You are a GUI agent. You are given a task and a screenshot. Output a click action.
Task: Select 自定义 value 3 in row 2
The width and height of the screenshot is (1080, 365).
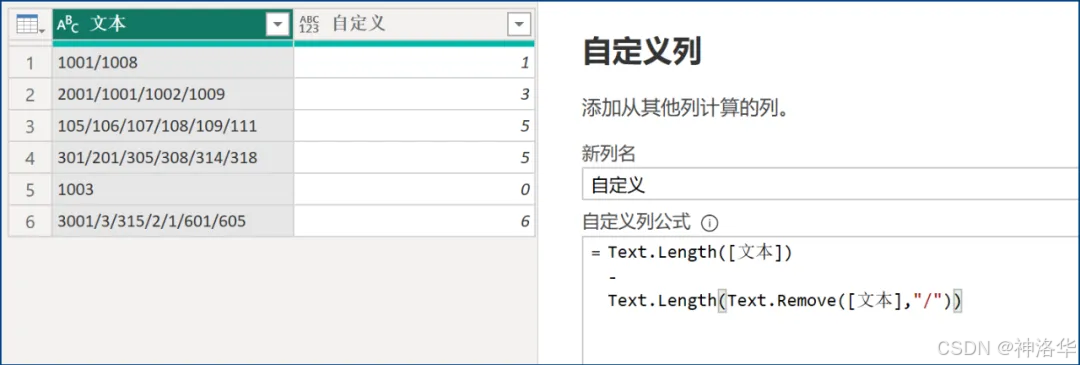(415, 94)
